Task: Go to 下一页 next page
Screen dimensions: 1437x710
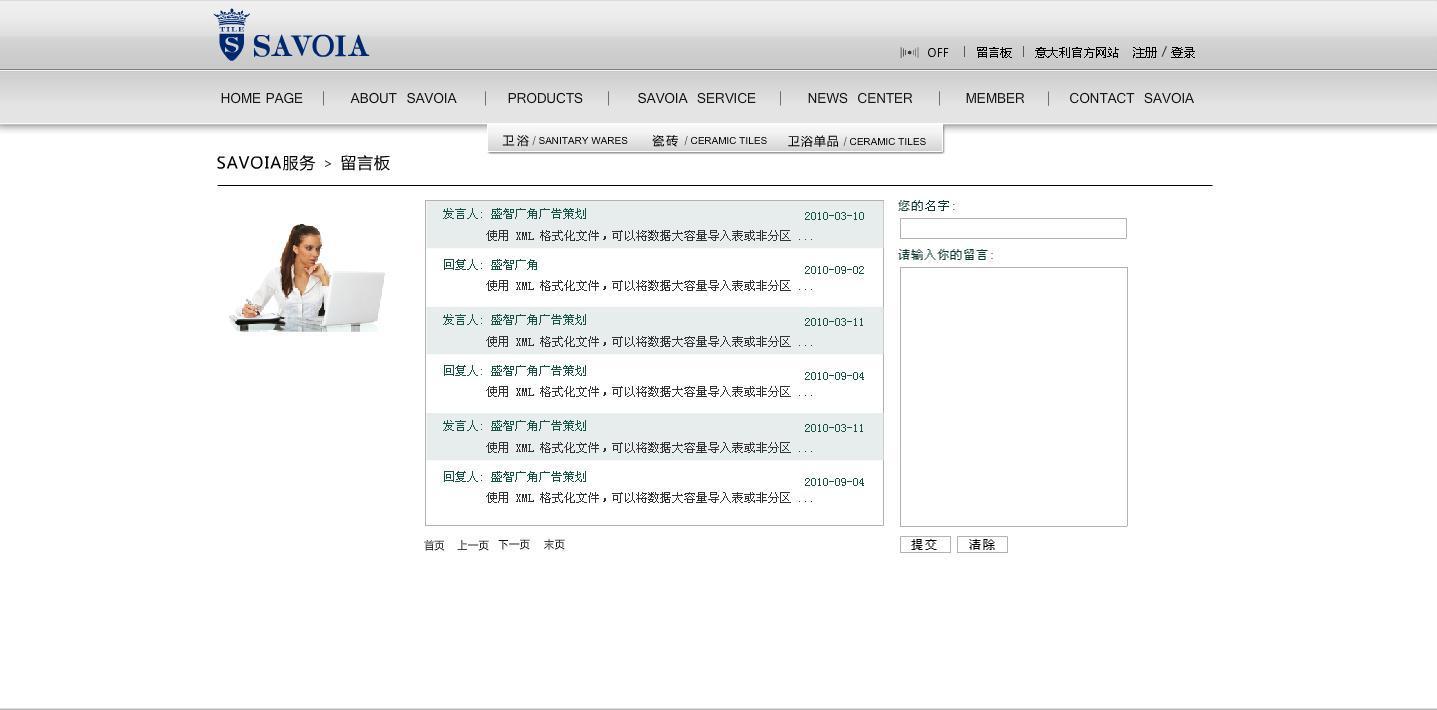Action: pos(514,545)
